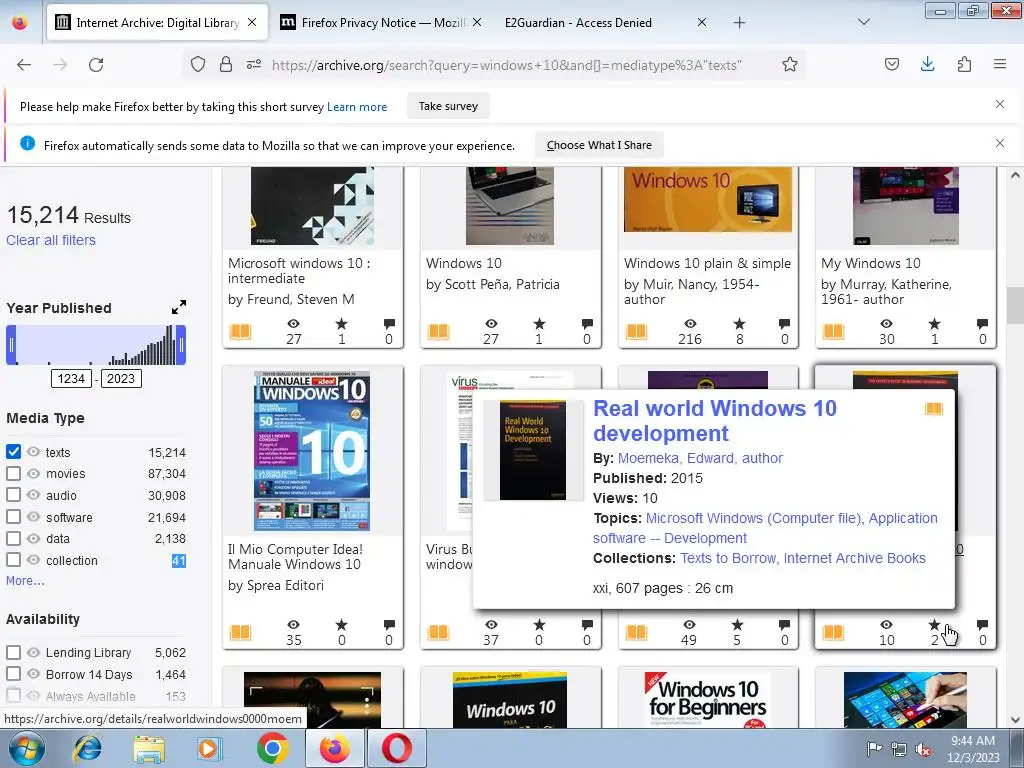Open Firefox application hamburger menu
The image size is (1024, 768).
coord(1000,65)
